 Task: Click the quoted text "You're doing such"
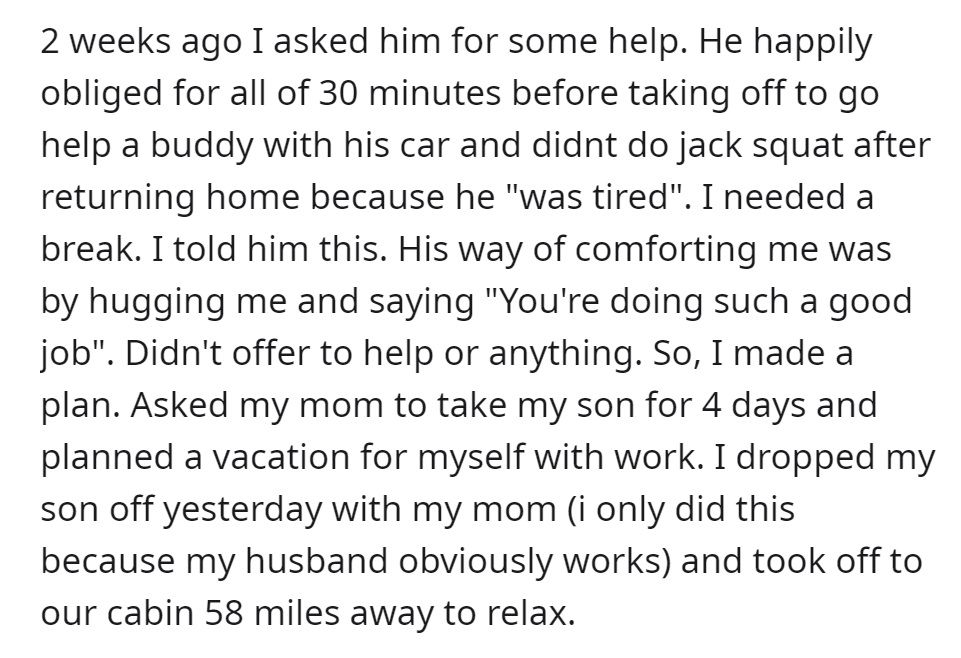coord(638,302)
